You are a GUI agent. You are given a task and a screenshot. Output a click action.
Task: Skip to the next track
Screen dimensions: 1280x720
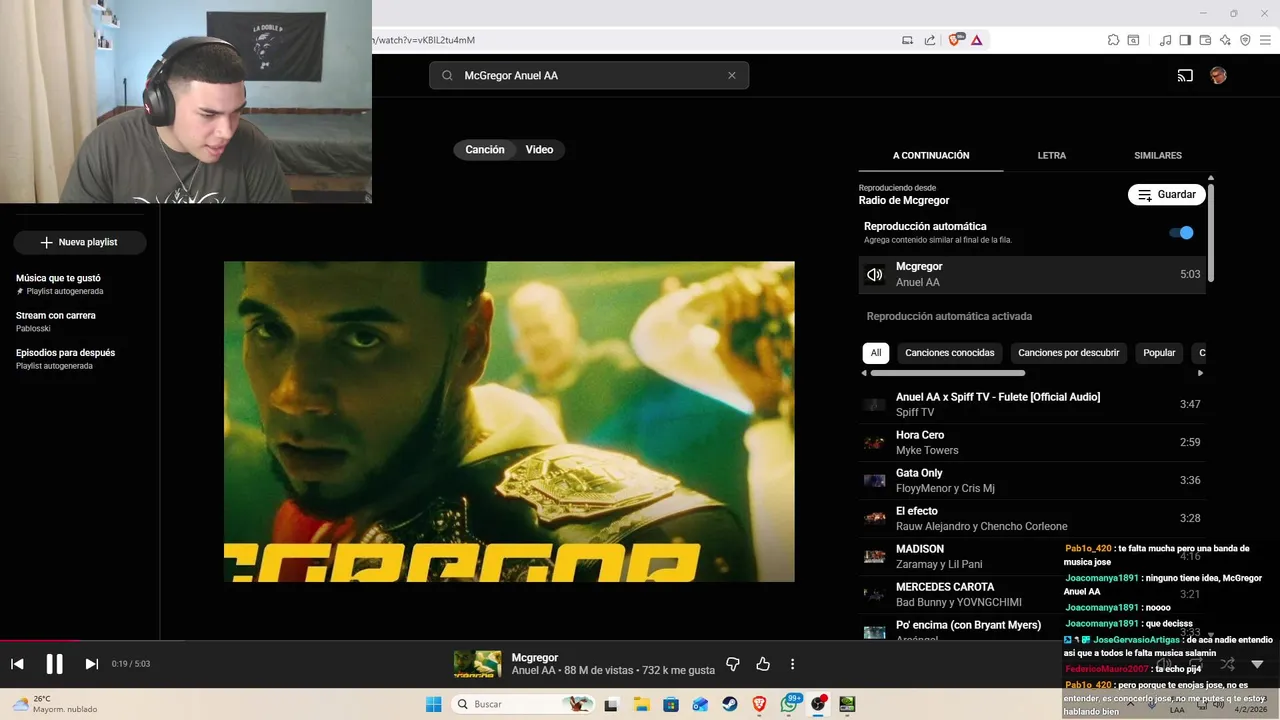click(91, 664)
